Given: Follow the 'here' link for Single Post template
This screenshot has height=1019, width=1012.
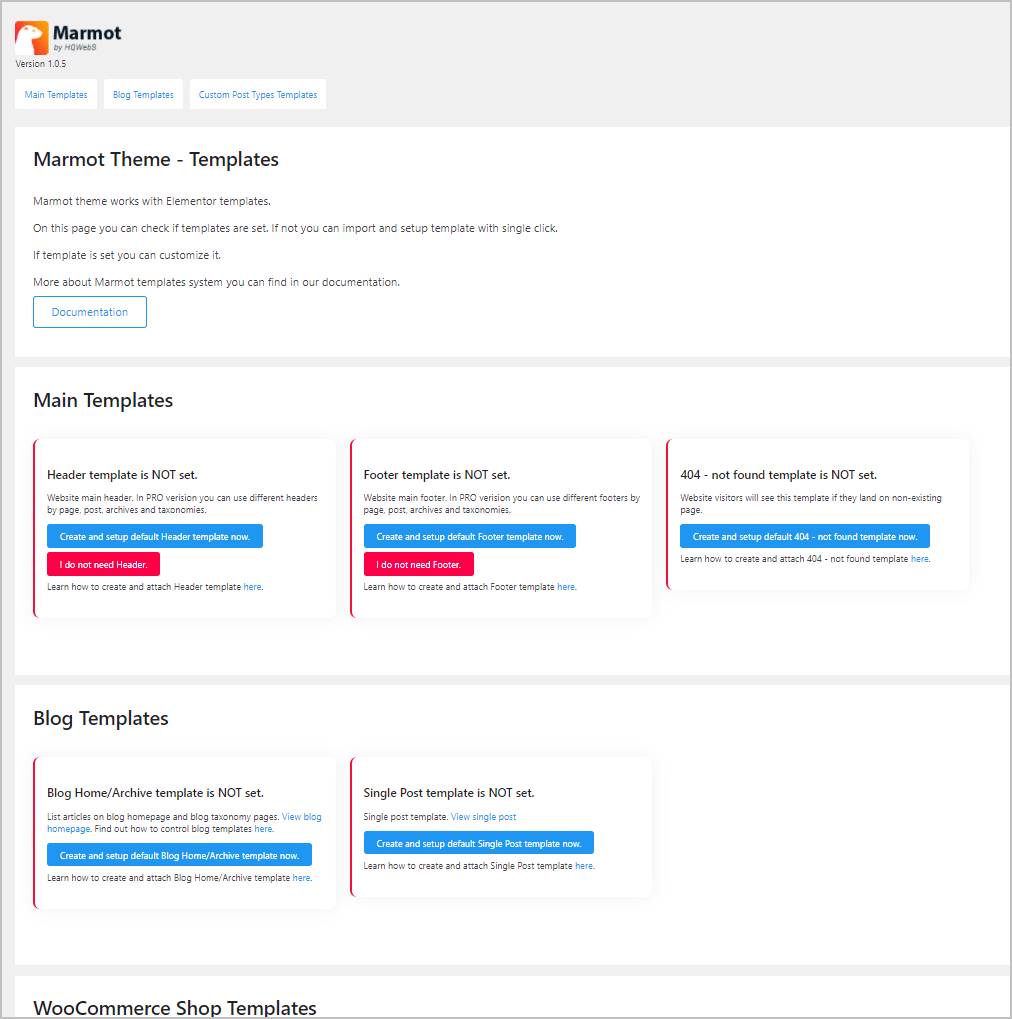Looking at the screenshot, I should [584, 866].
